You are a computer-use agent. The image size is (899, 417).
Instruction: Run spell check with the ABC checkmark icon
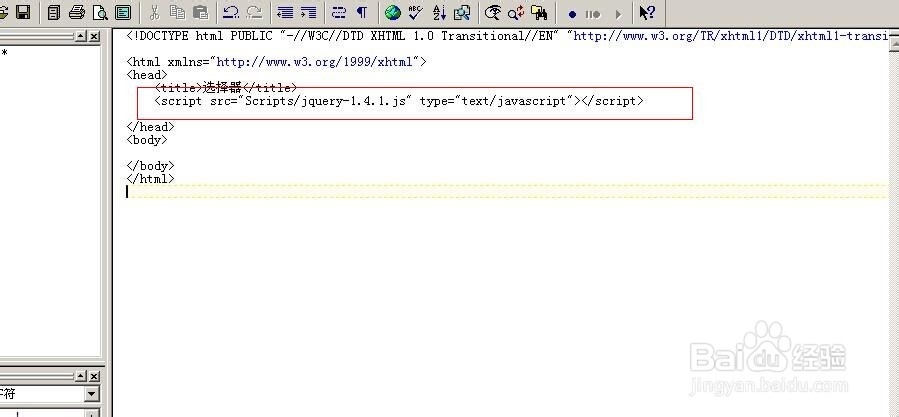416,12
